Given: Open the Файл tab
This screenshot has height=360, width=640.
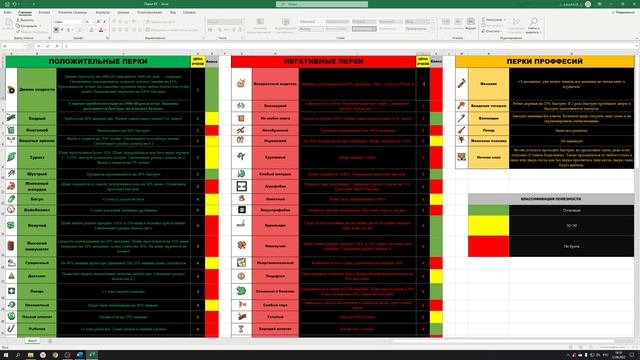Looking at the screenshot, I should click(7, 13).
